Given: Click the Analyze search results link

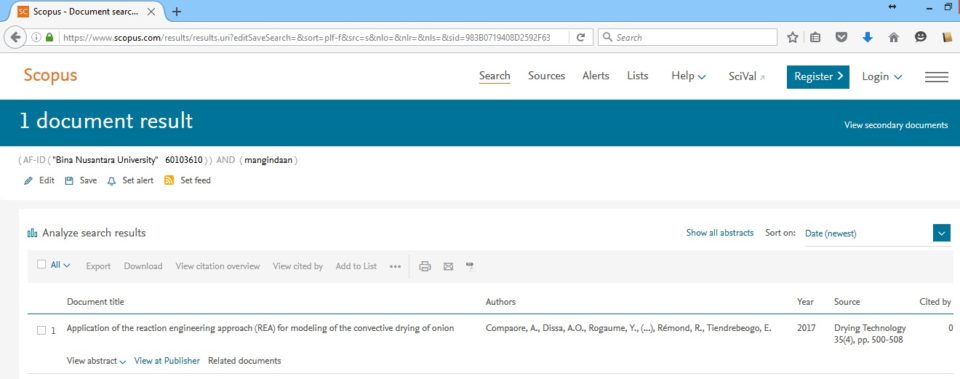Looking at the screenshot, I should point(94,233).
